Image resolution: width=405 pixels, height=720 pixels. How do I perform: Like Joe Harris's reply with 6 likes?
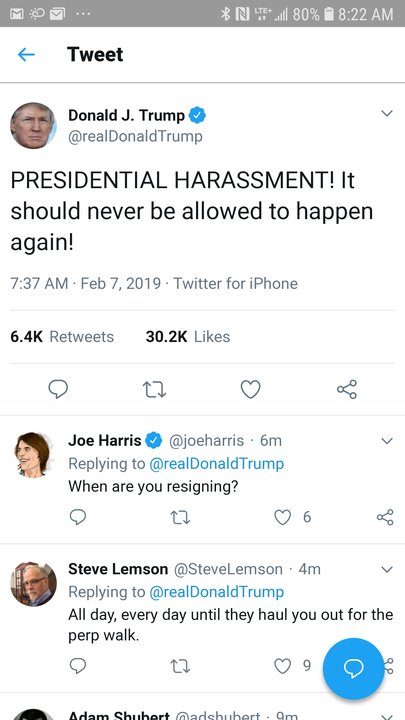(283, 517)
